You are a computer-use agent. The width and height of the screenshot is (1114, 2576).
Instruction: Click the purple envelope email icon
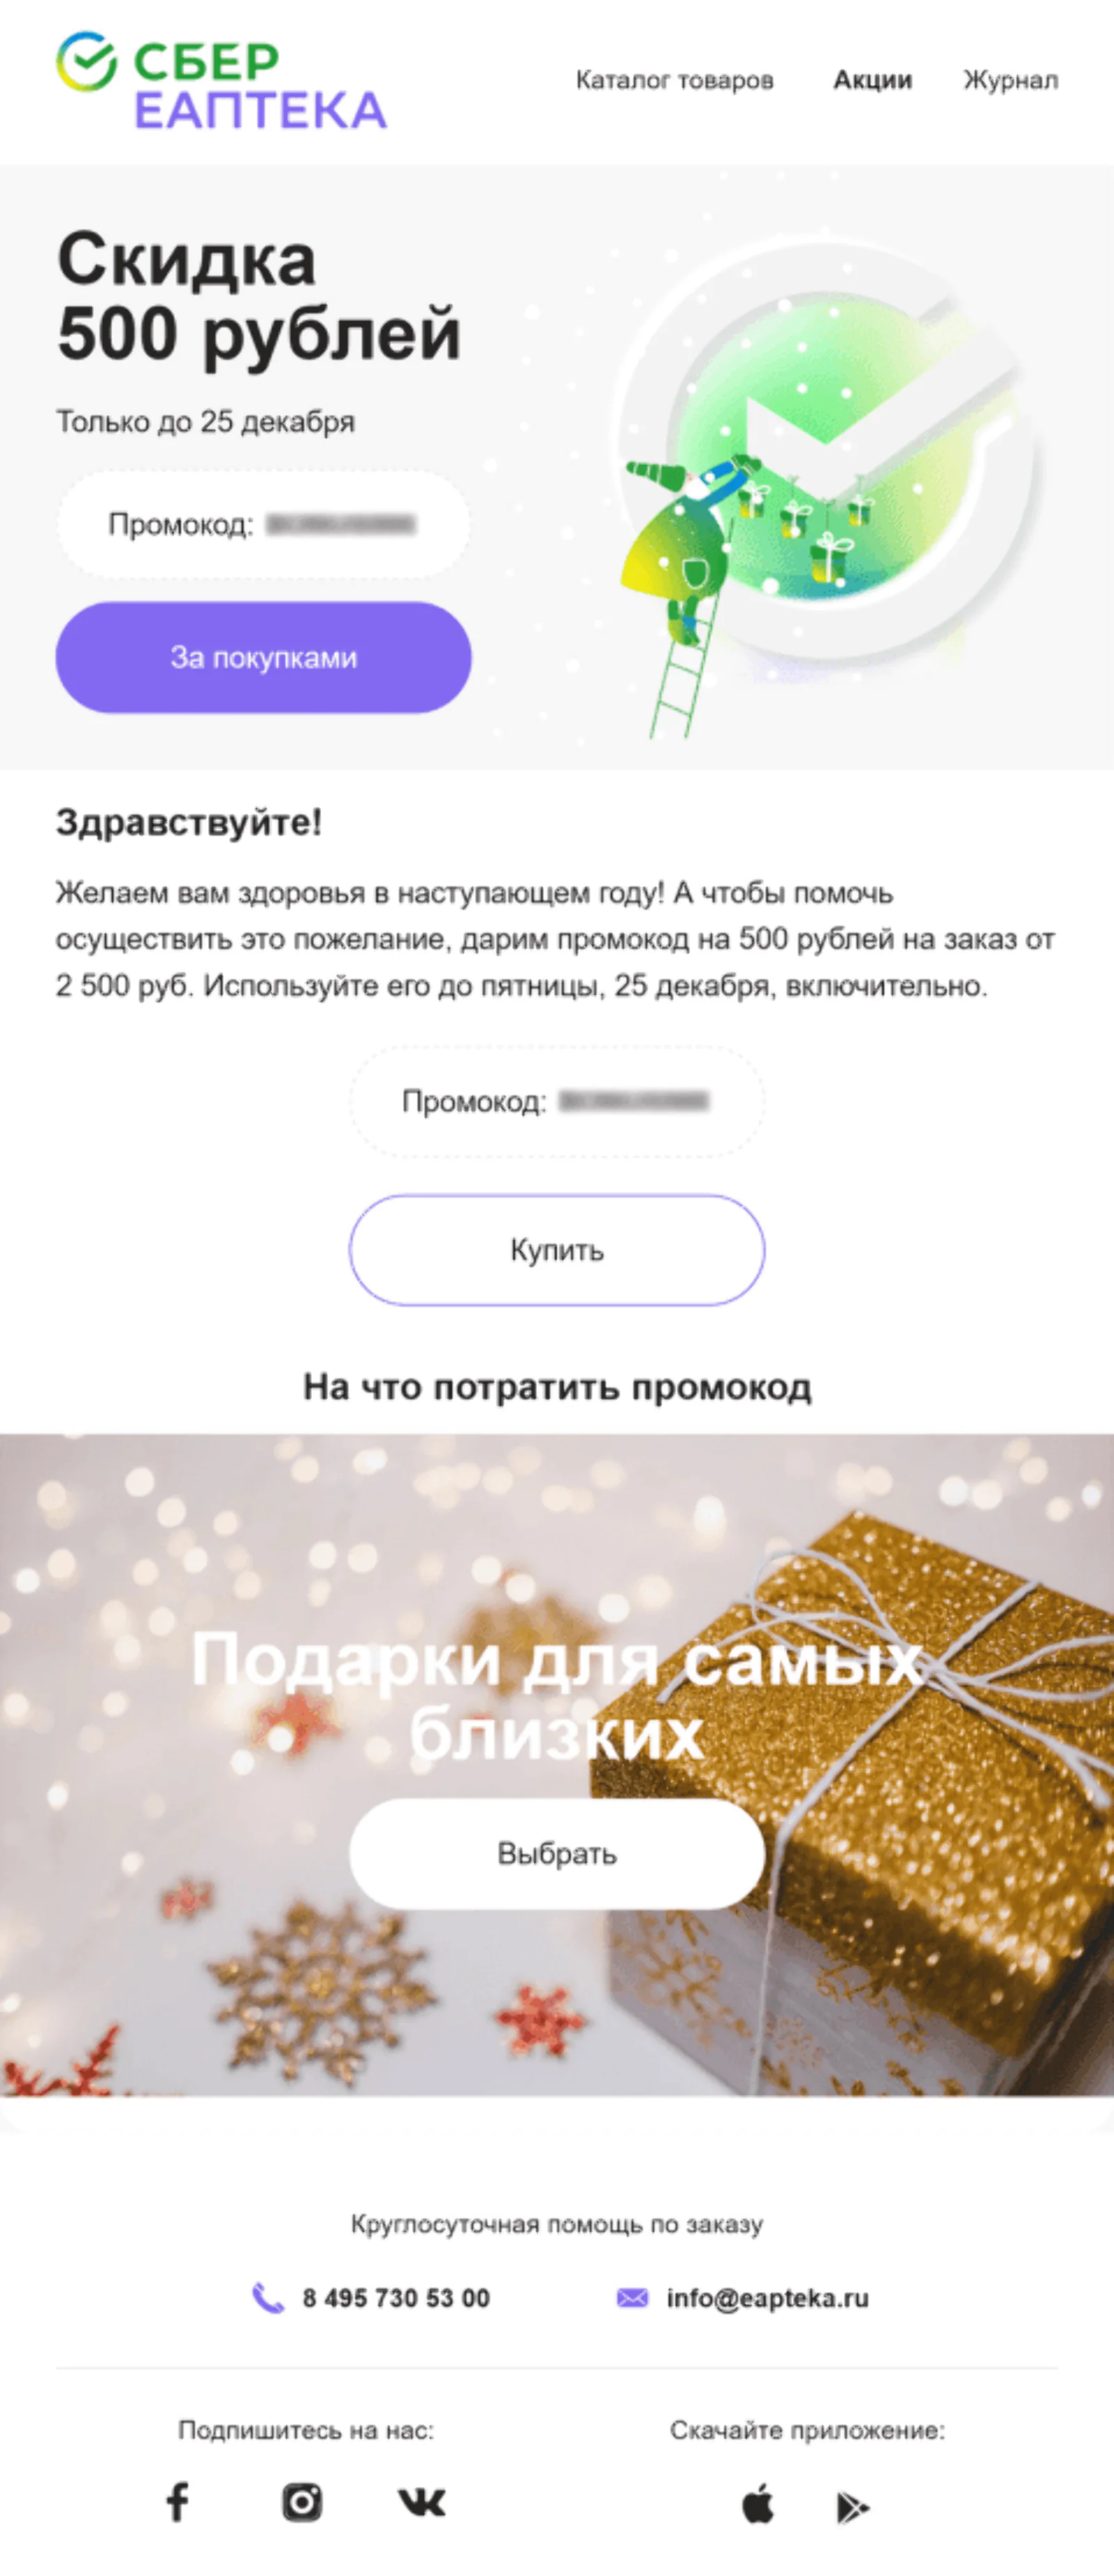click(632, 2298)
